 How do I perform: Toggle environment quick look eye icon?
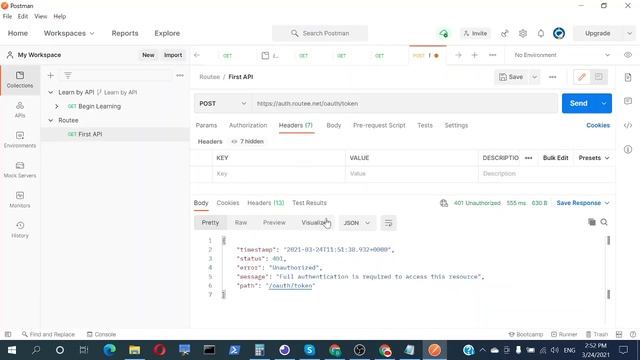[x=628, y=55]
